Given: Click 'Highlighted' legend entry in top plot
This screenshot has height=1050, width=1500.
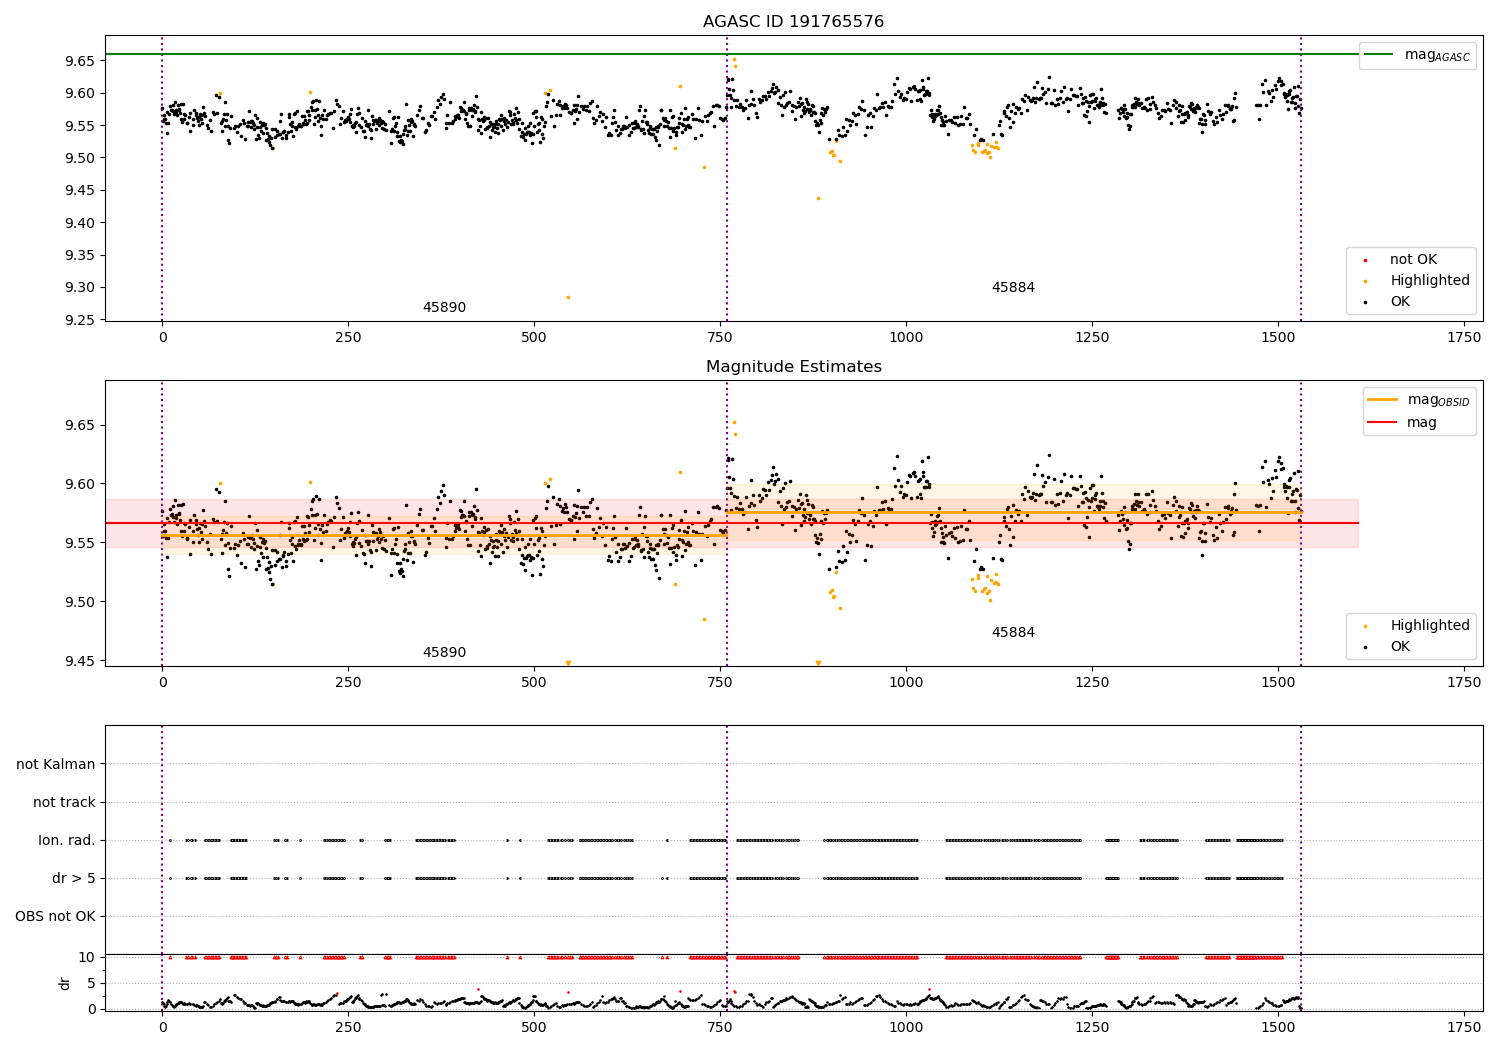Looking at the screenshot, I should (x=1429, y=281).
